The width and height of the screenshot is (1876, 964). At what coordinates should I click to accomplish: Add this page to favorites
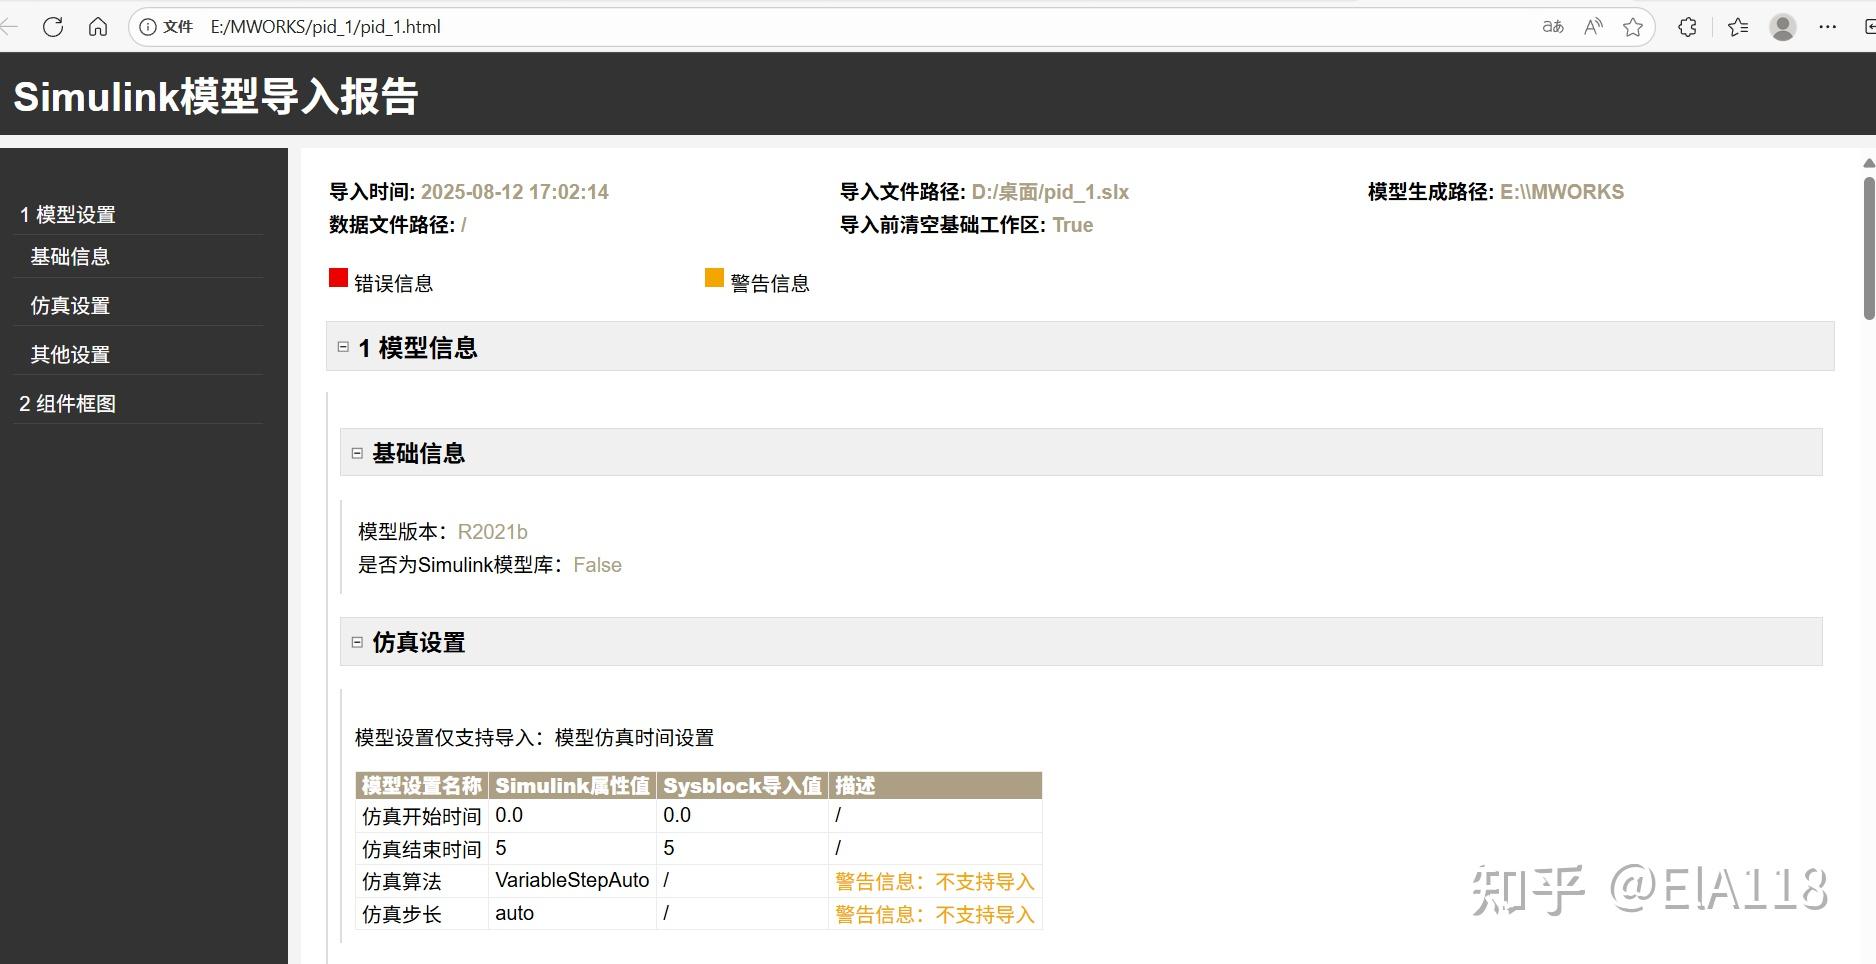tap(1634, 27)
